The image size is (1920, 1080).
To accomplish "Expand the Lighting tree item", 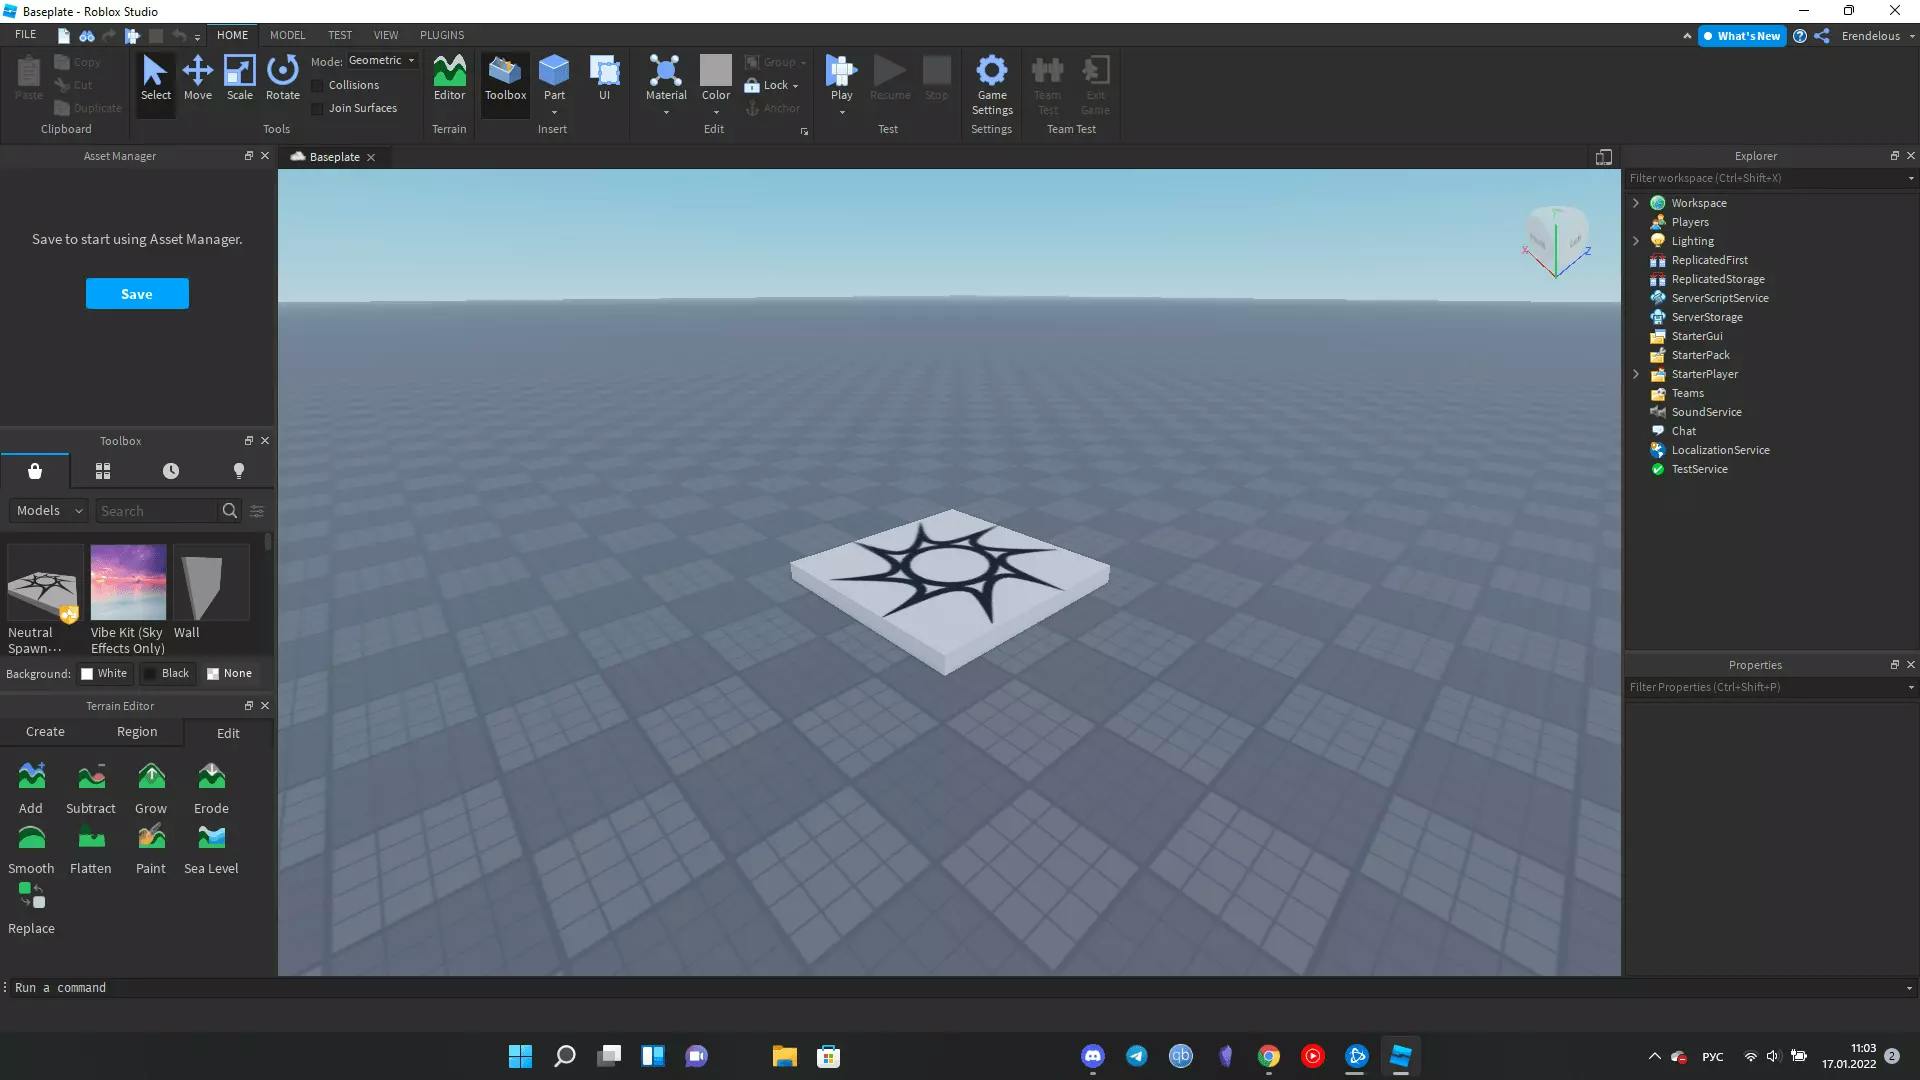I will click(1635, 240).
